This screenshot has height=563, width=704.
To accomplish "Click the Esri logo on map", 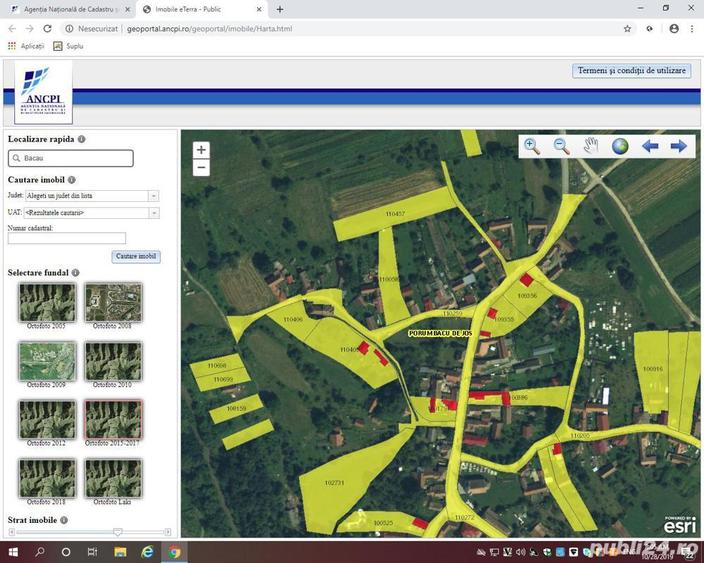I will (x=679, y=524).
